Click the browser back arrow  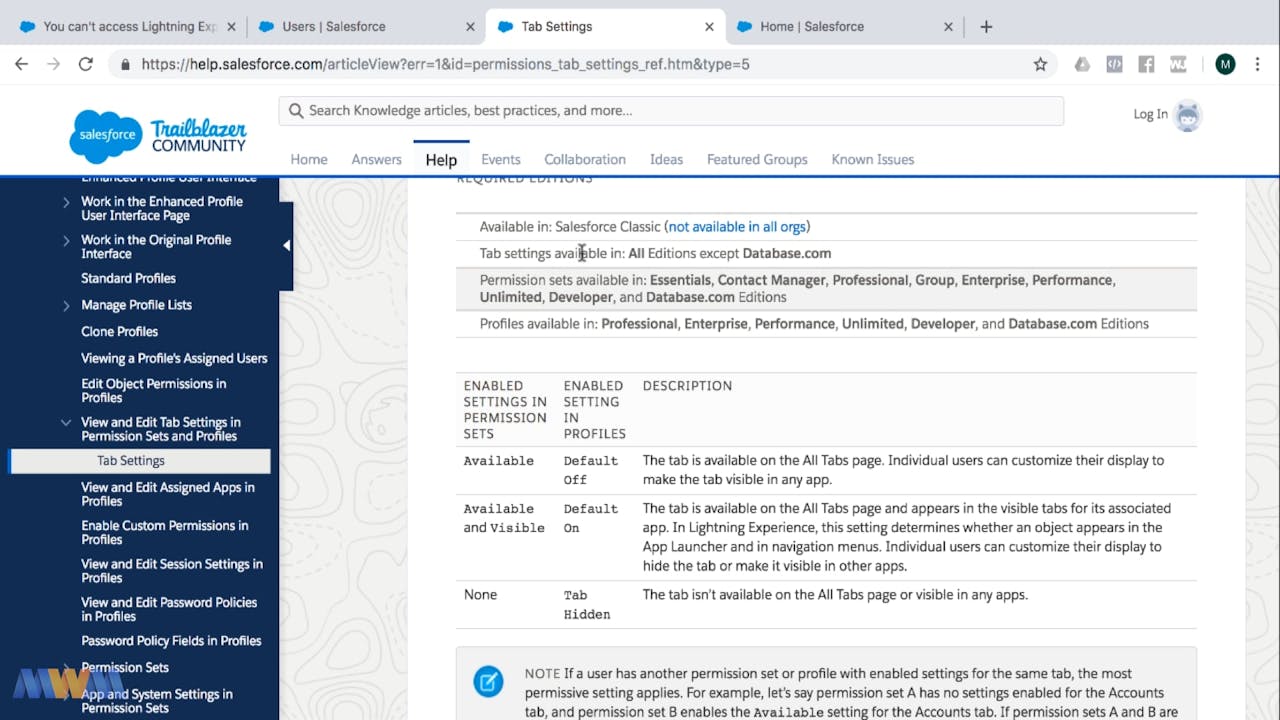click(22, 64)
